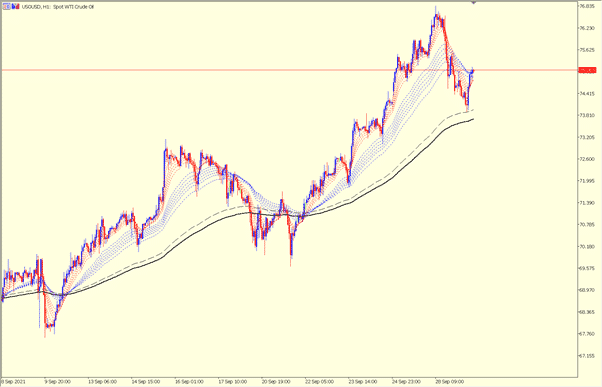This screenshot has height=387, width=602.
Task: Click the 17 Sep 10:00 time label
Action: click(232, 382)
